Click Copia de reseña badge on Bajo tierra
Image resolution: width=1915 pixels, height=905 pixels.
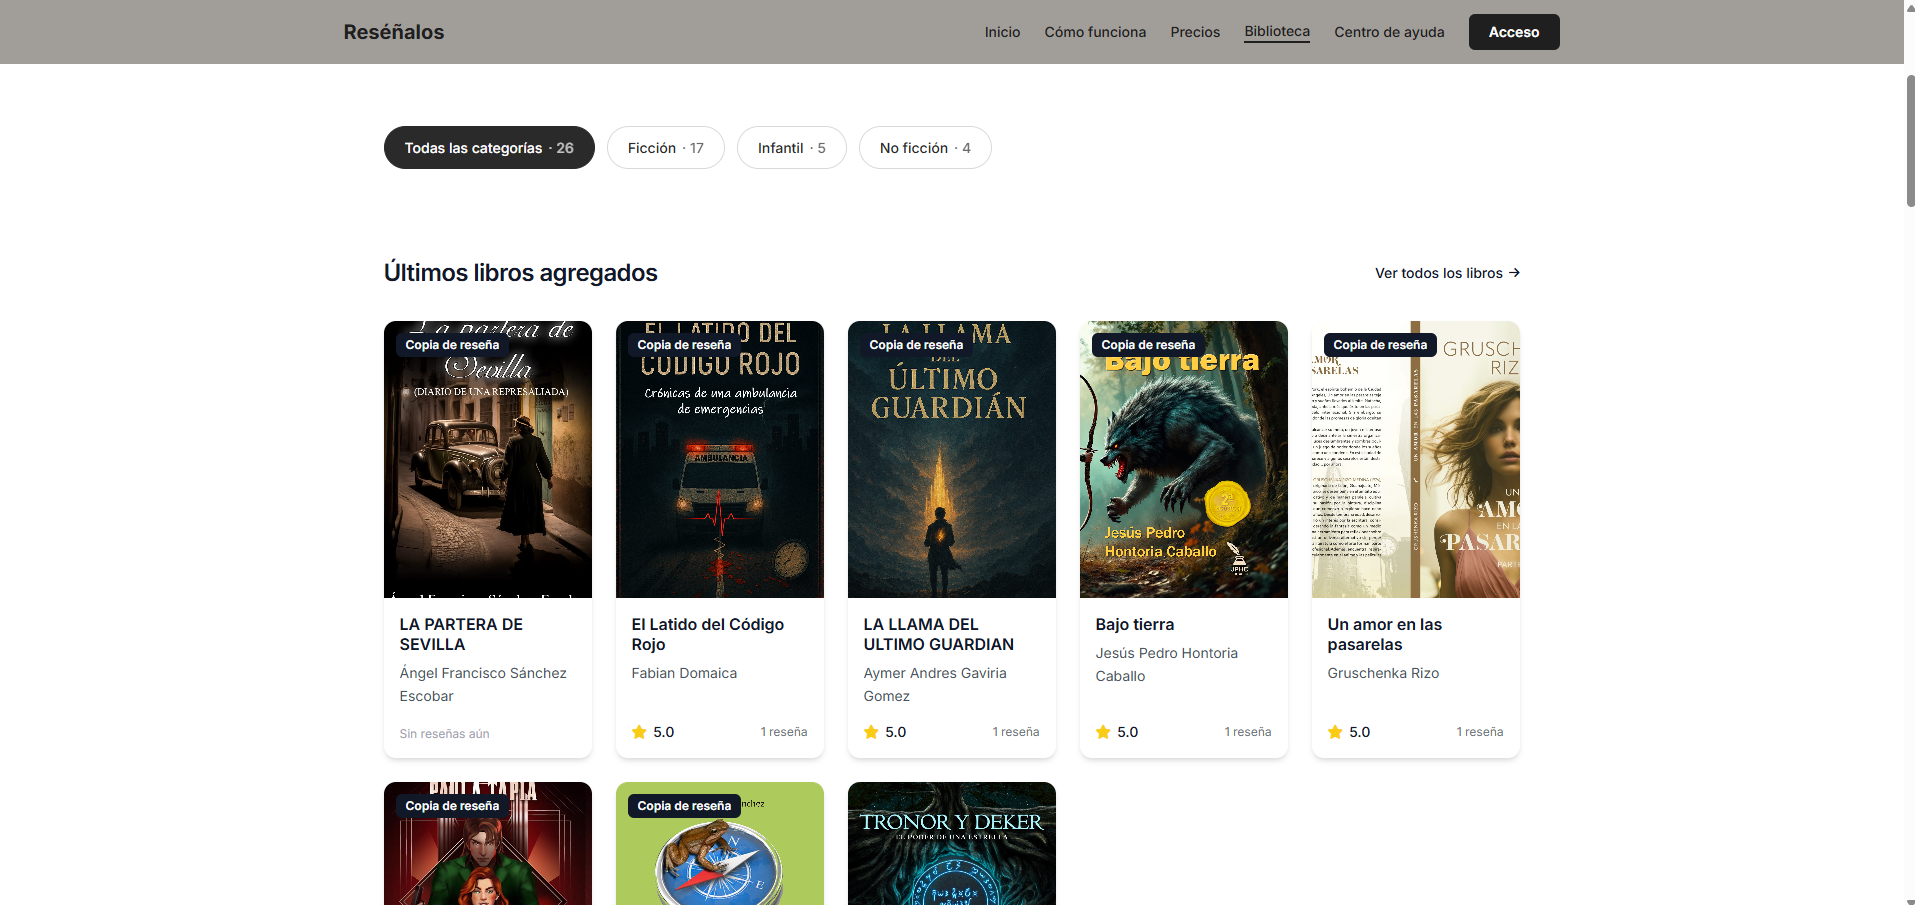click(x=1148, y=345)
